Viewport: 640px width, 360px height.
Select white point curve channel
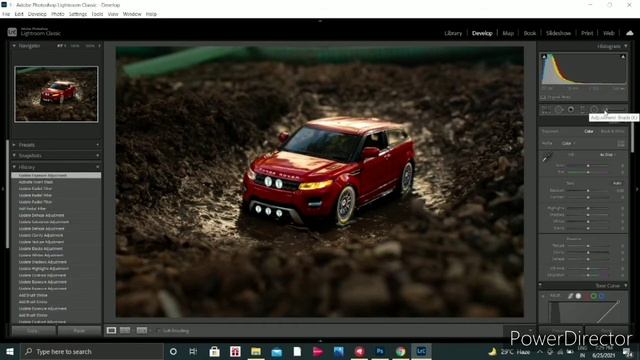pyautogui.click(x=578, y=296)
